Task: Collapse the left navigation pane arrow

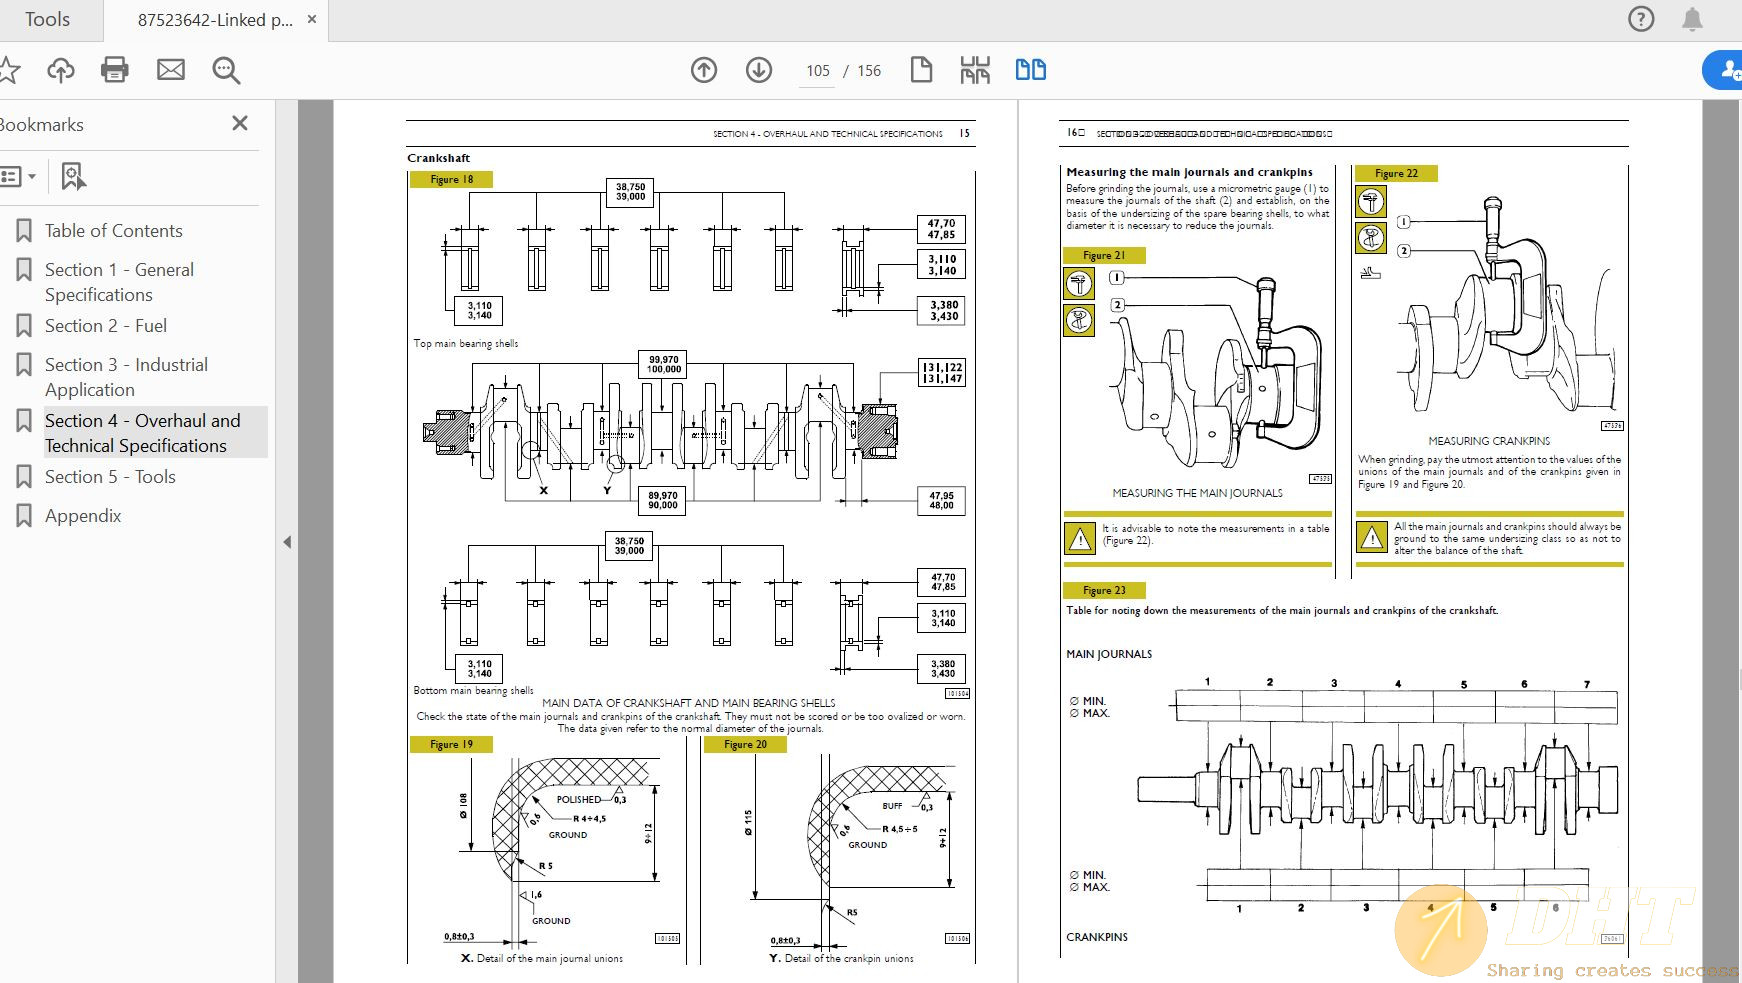Action: click(x=287, y=542)
